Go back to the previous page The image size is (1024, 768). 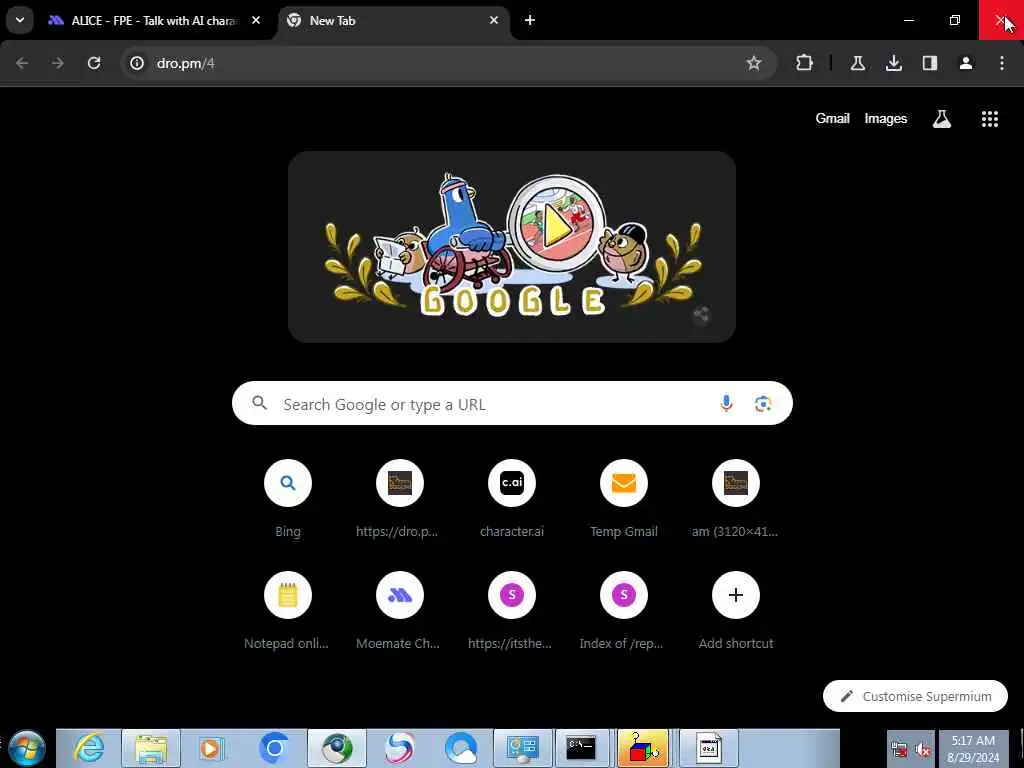click(x=22, y=63)
